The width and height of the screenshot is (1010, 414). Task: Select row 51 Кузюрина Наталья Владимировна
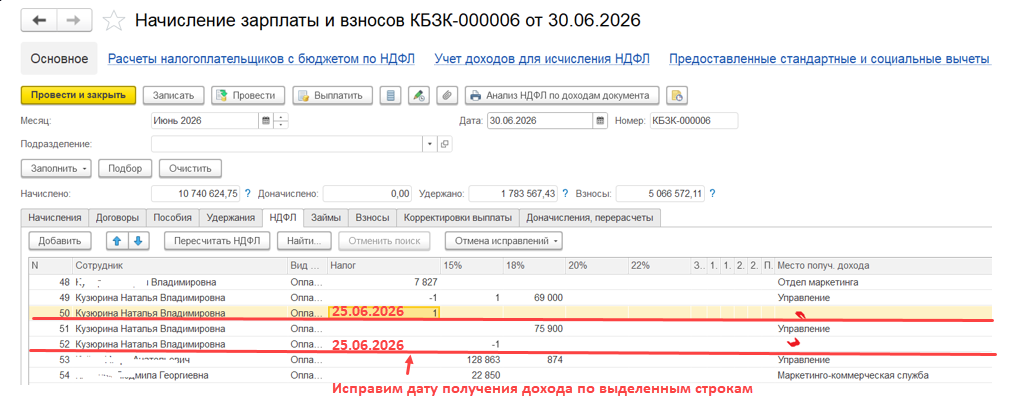click(x=510, y=328)
